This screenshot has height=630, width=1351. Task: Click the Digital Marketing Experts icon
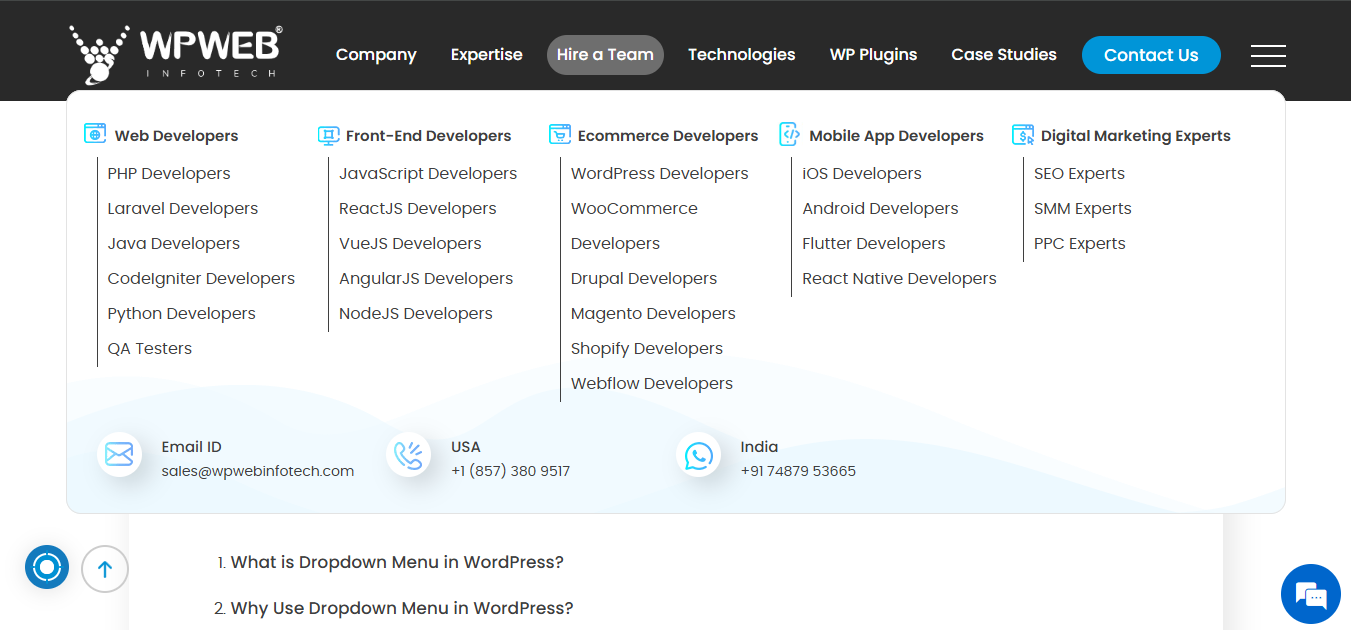point(1023,135)
